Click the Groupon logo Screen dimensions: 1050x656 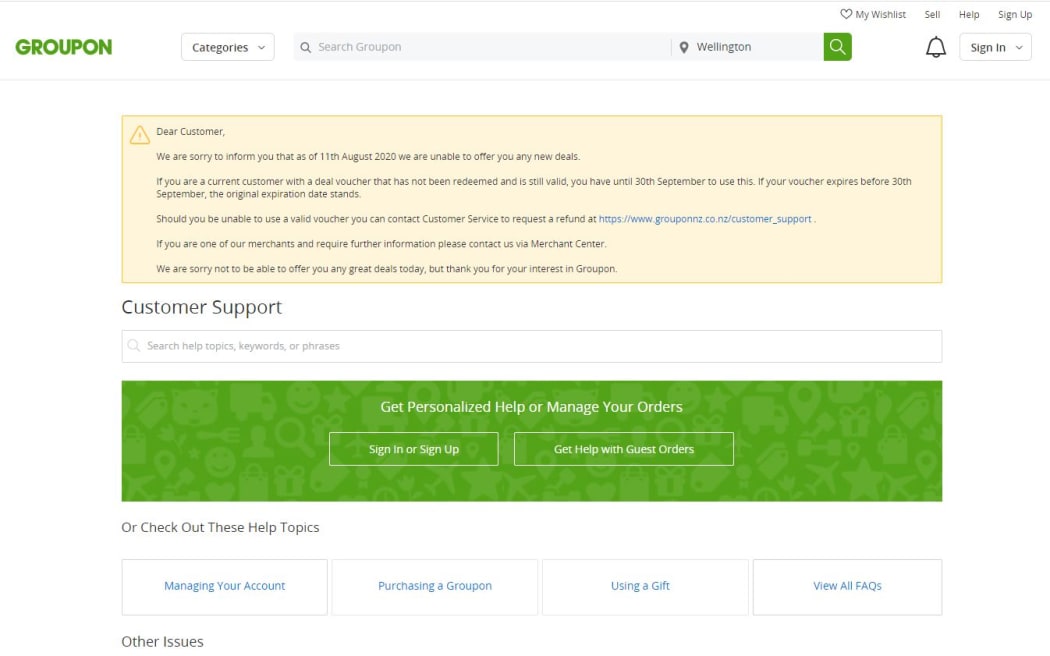64,47
